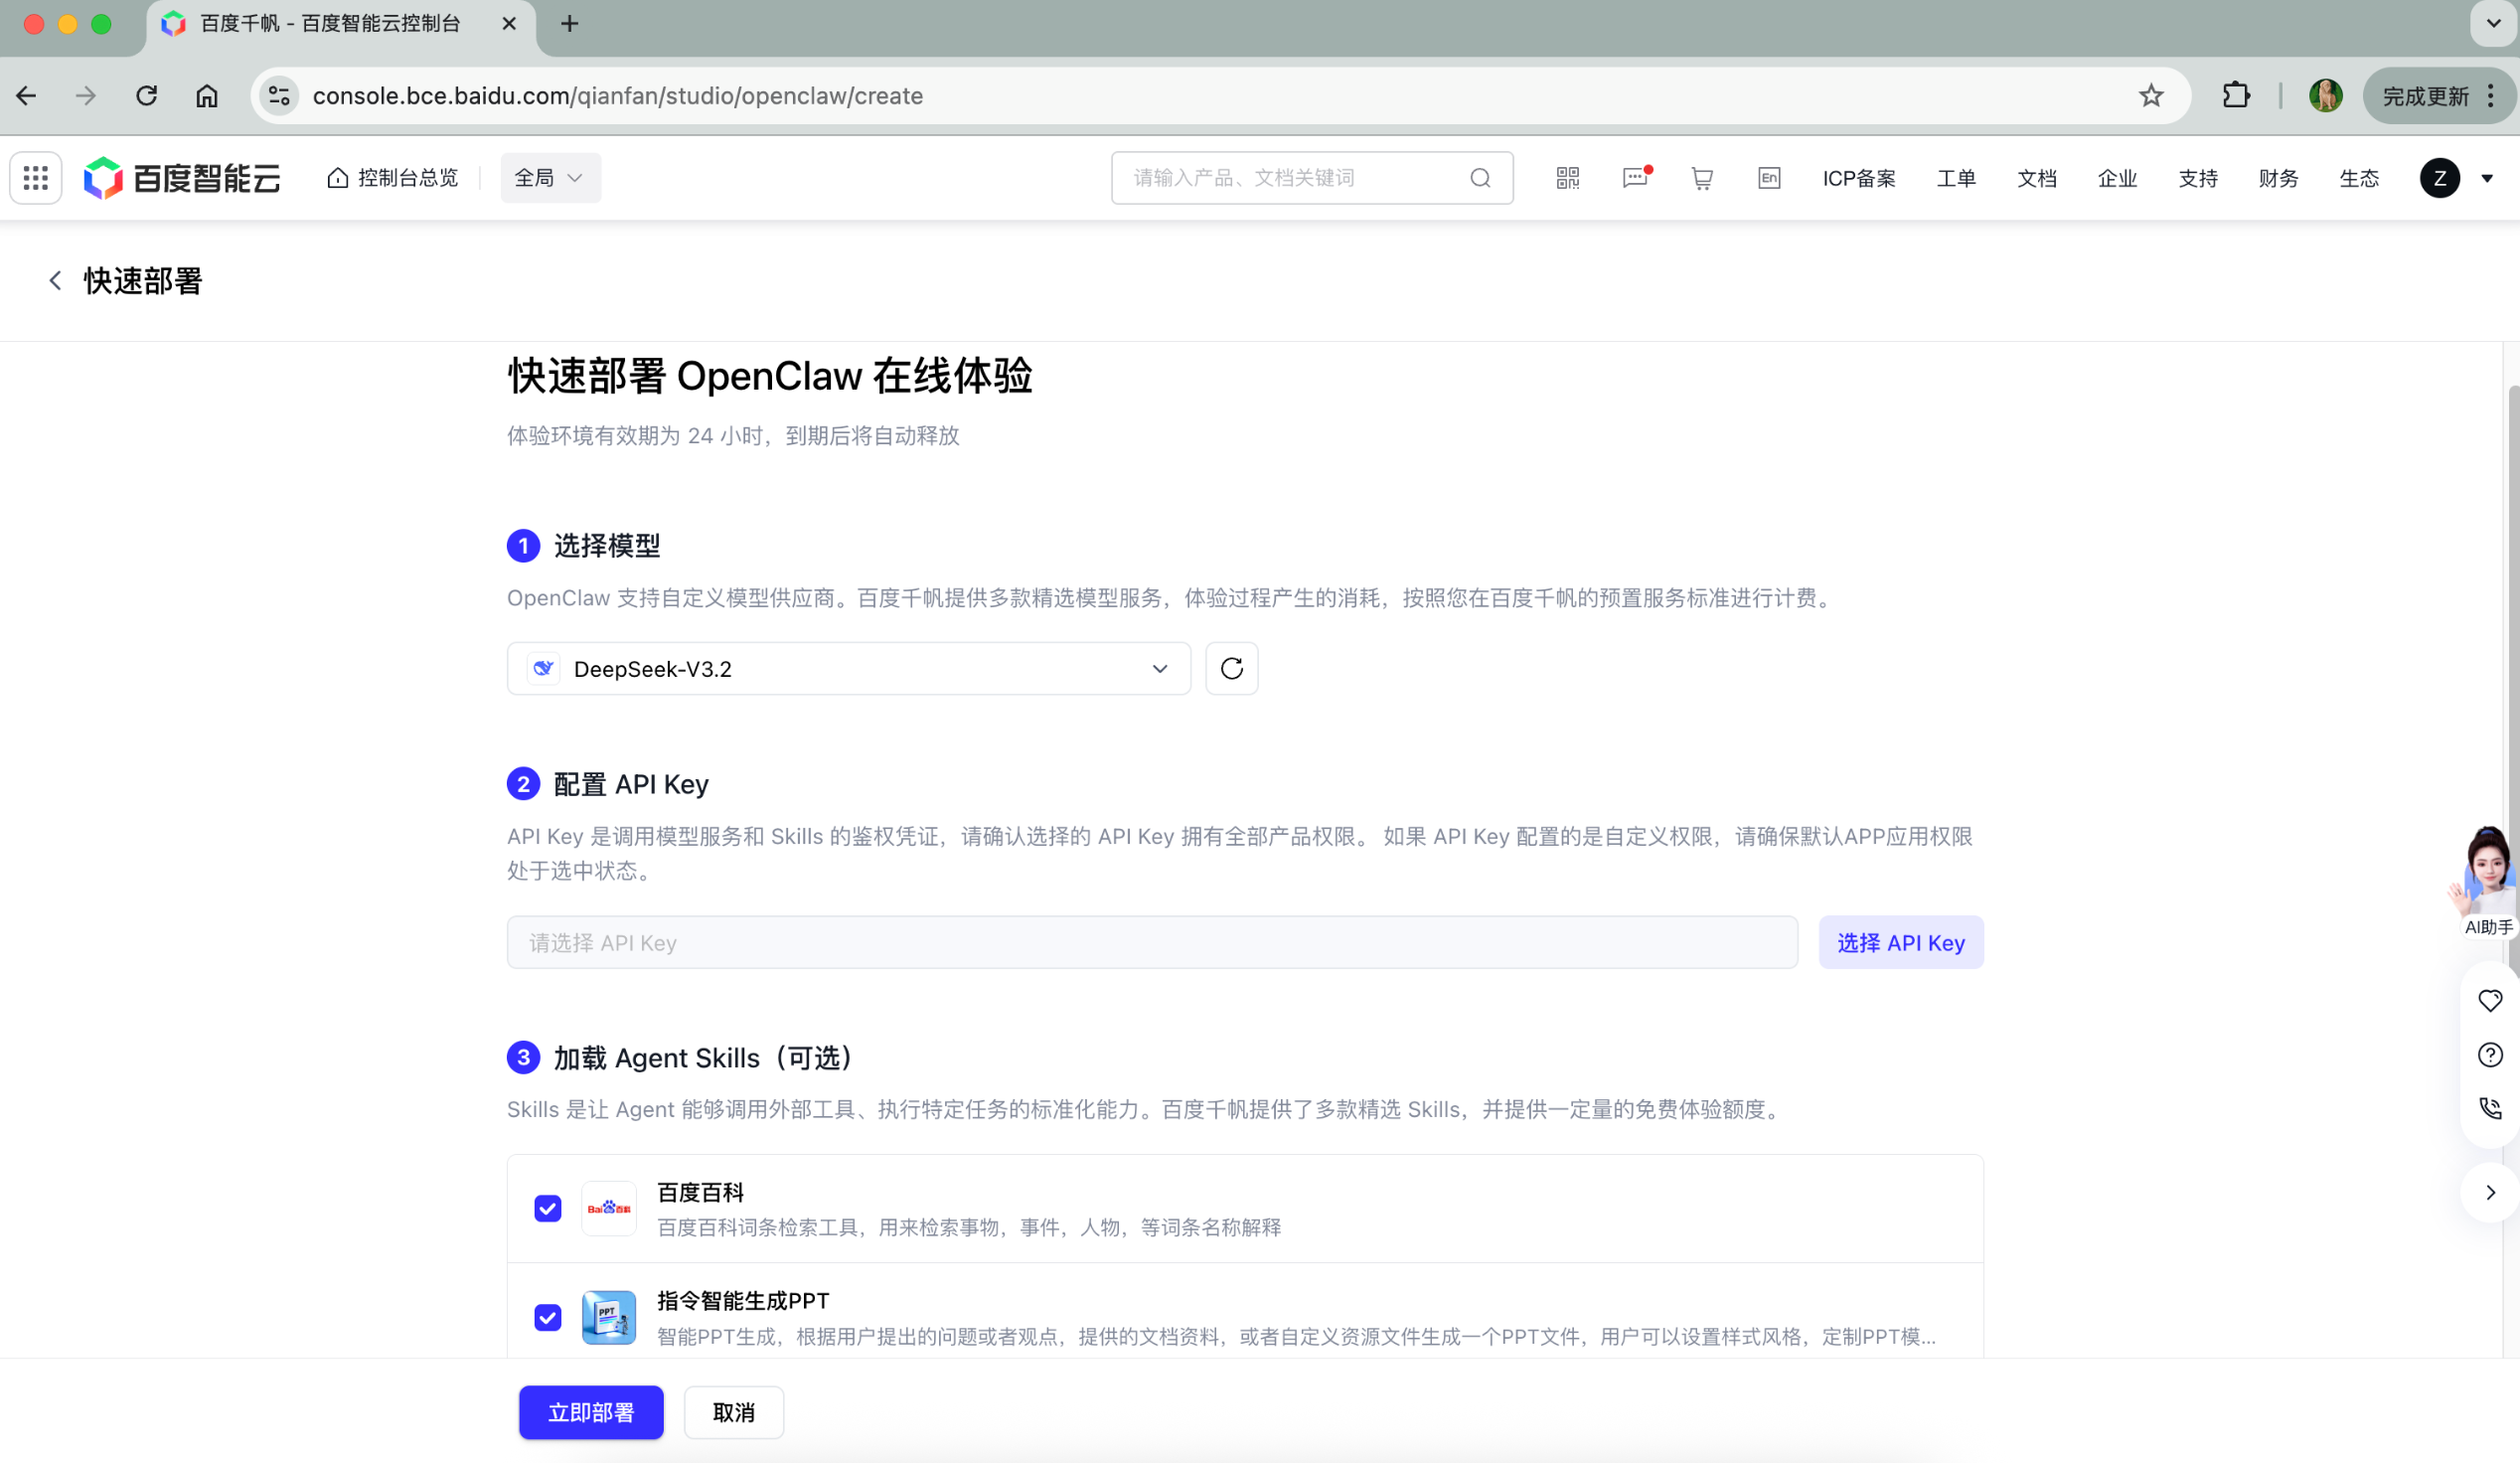Viewport: 2520px width, 1463px height.
Task: Click the 选择 API Key button
Action: click(x=1900, y=942)
